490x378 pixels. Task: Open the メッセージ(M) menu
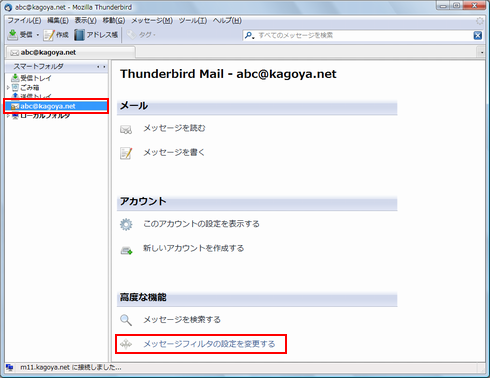tap(152, 21)
